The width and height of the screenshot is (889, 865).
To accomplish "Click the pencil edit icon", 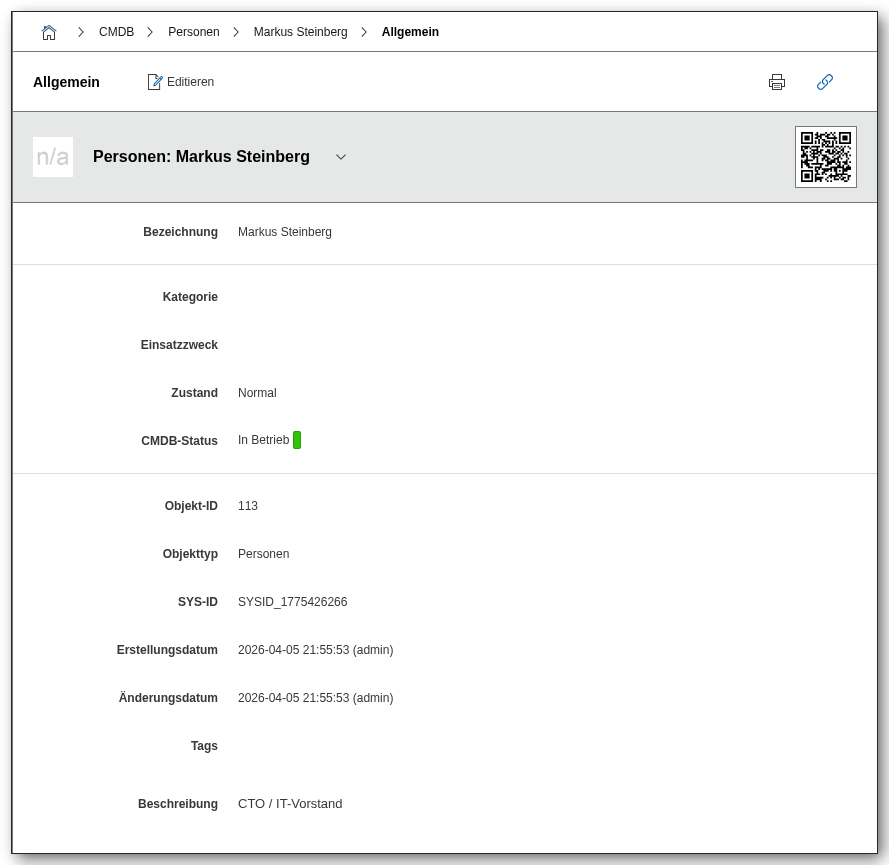I will pyautogui.click(x=155, y=82).
